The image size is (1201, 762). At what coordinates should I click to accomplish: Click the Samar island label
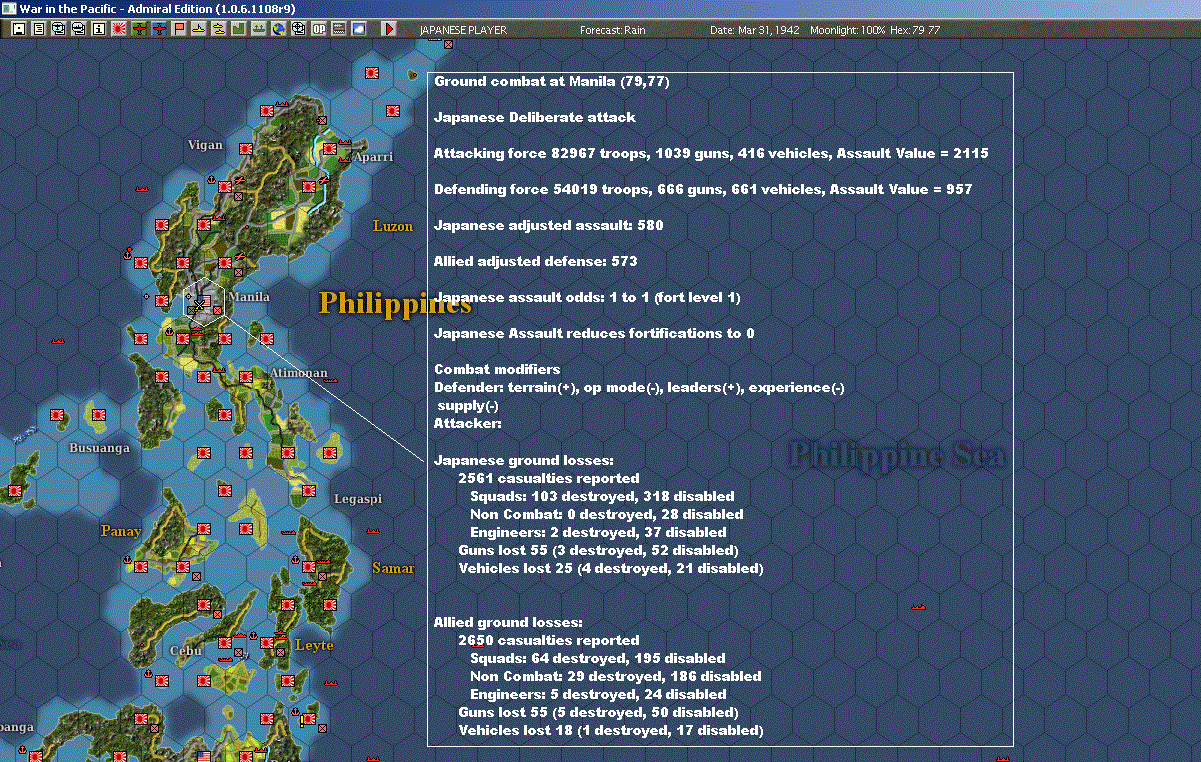393,568
